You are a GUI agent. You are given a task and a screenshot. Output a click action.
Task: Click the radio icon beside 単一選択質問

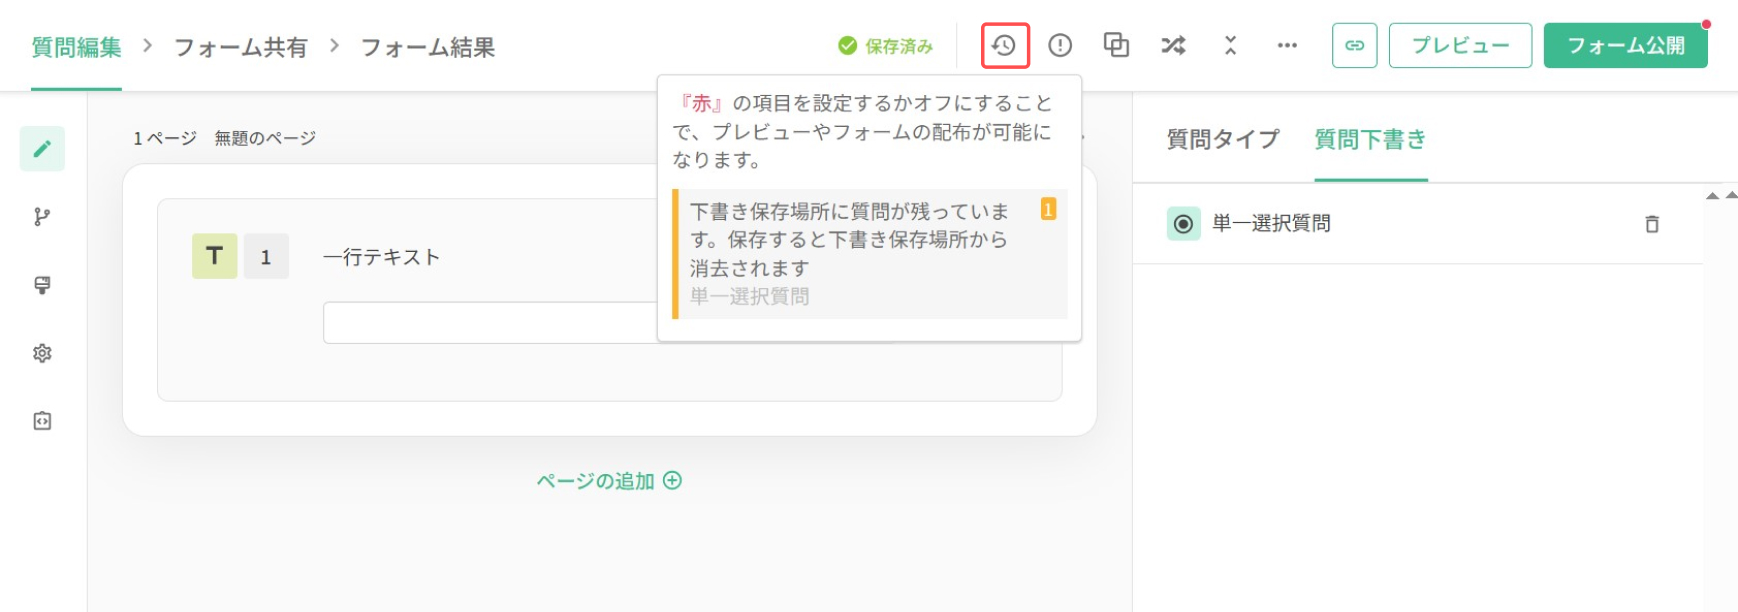(1183, 224)
